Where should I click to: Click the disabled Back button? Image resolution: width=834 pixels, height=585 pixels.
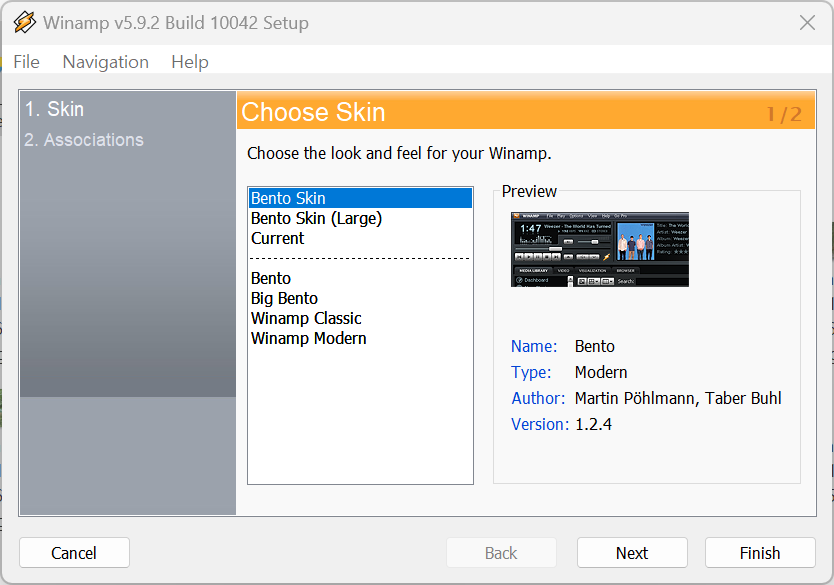point(501,553)
